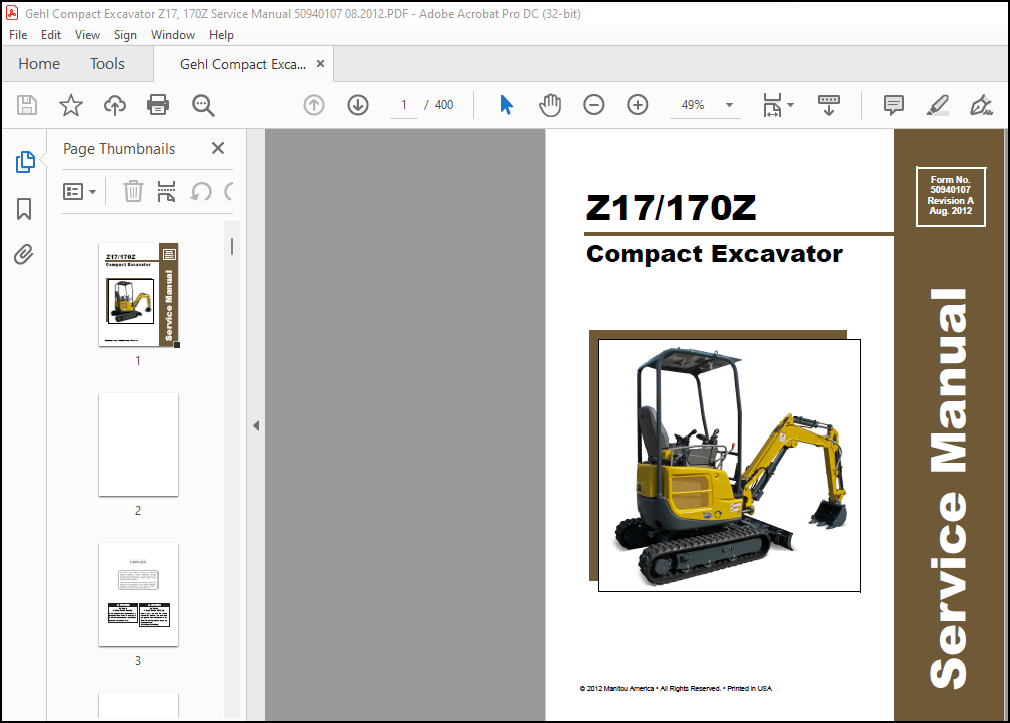Close the Page Thumbnails panel

coord(218,148)
